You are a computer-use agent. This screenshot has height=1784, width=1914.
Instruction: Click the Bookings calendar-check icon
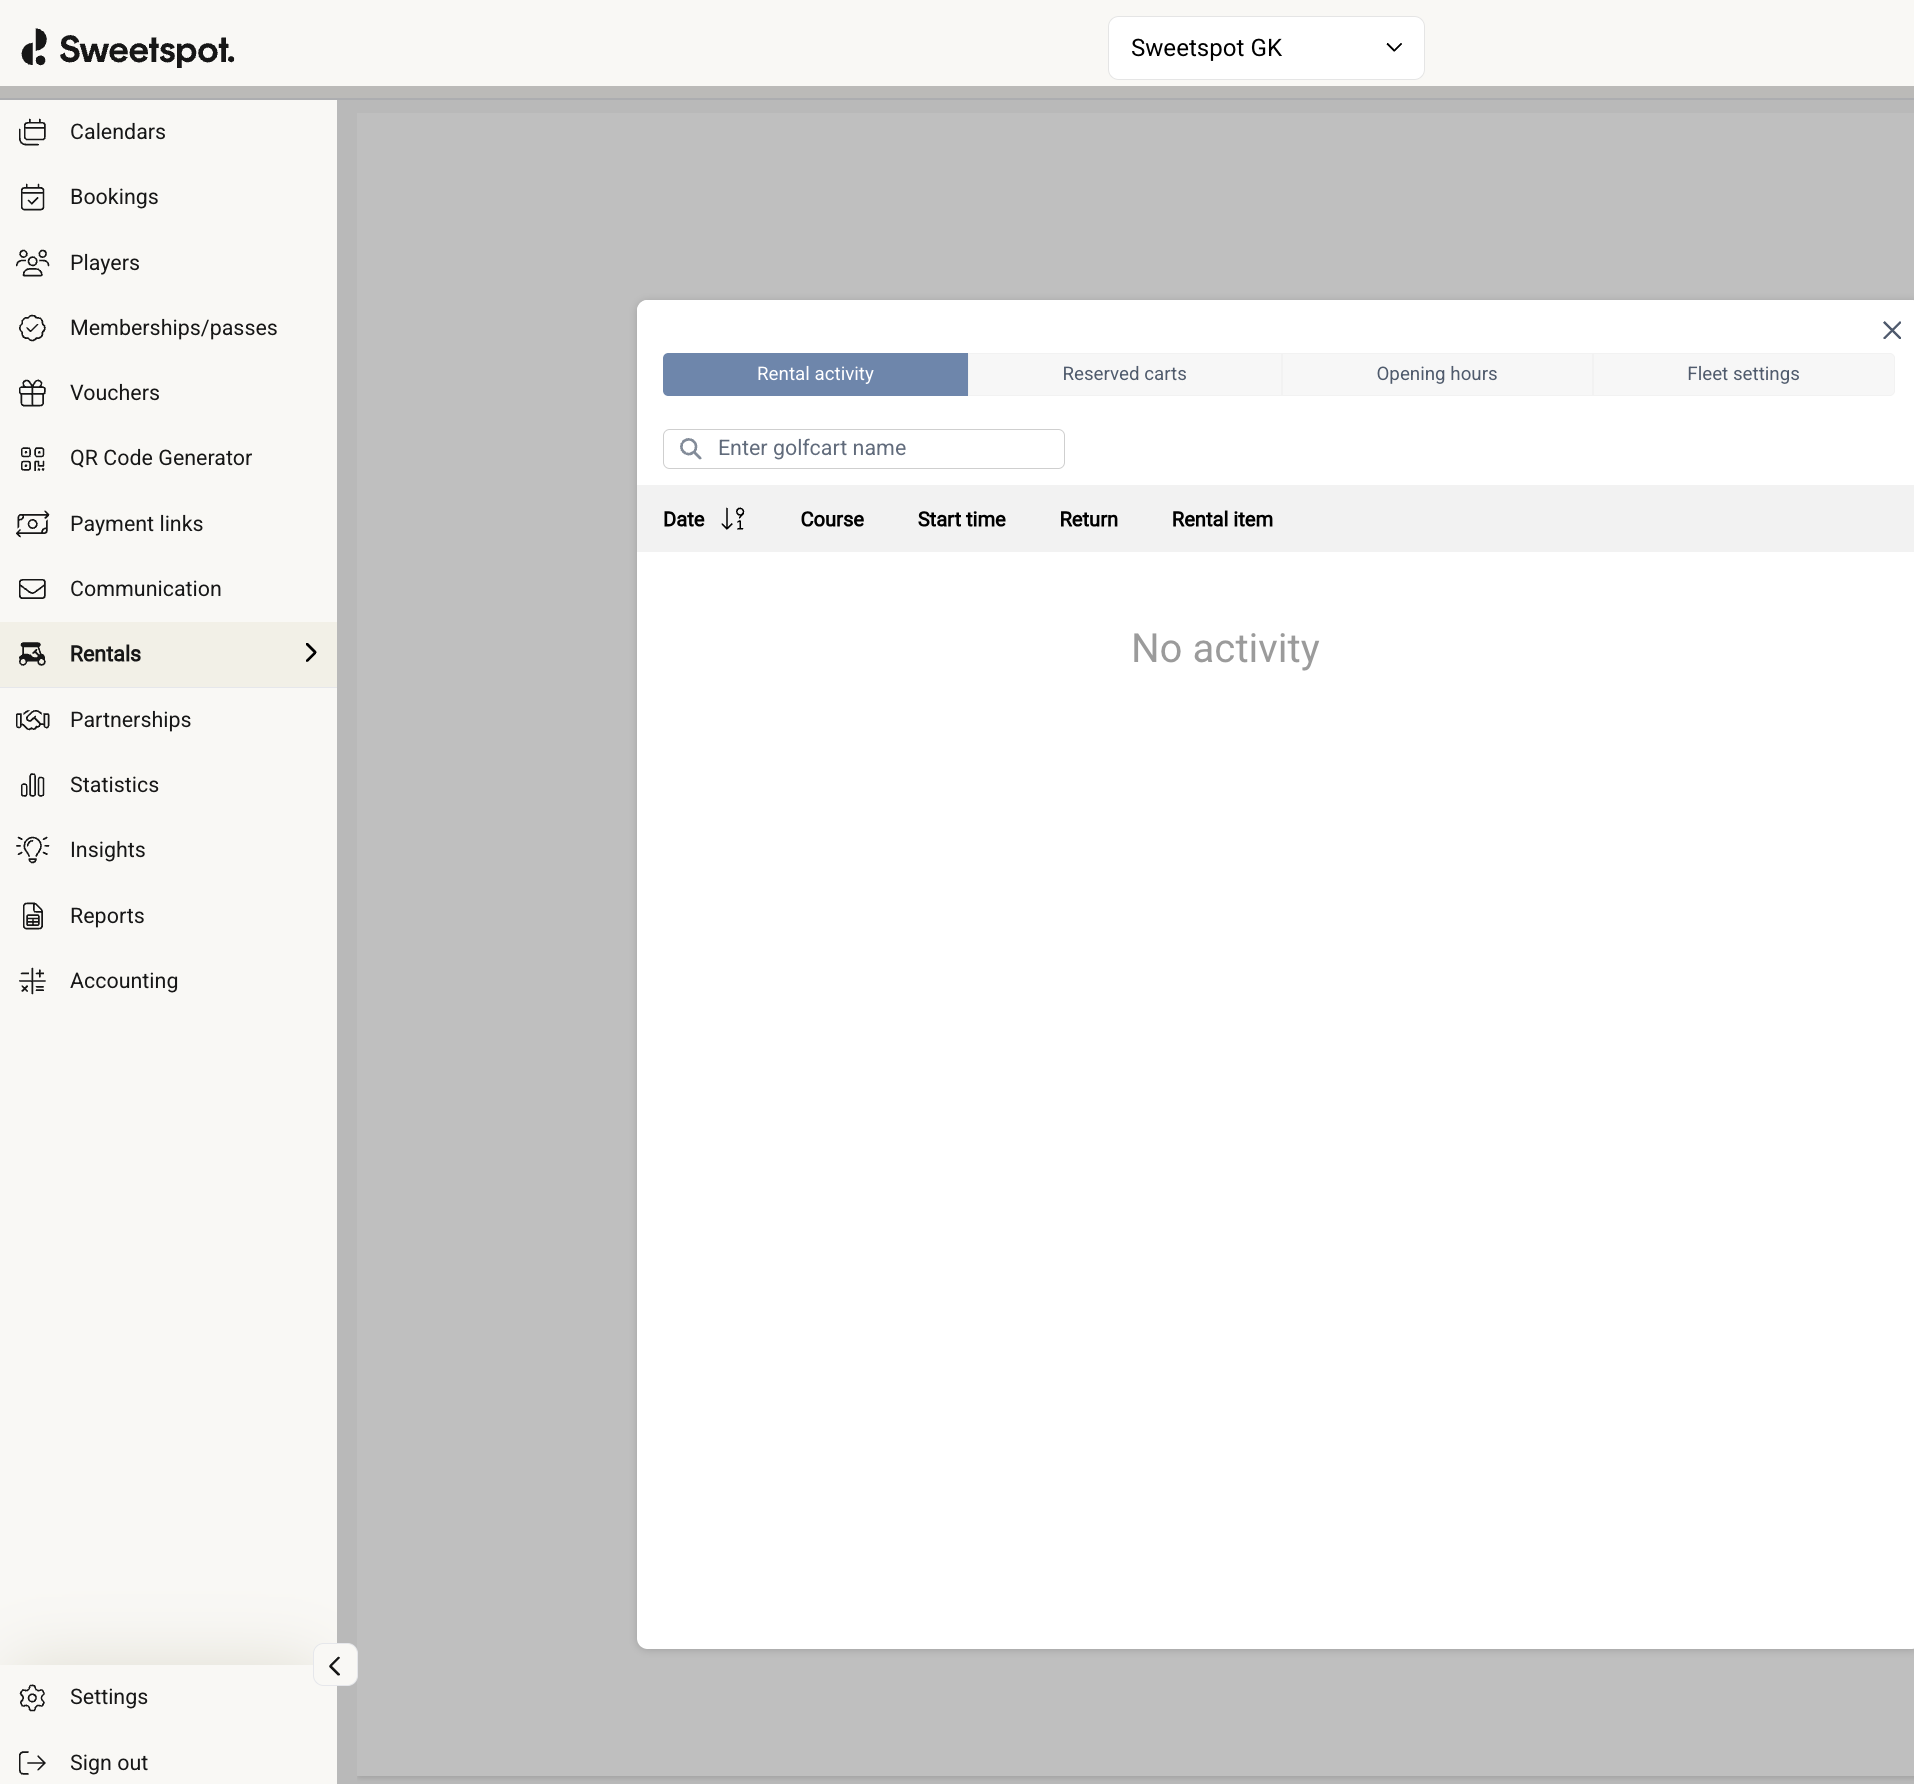(33, 197)
